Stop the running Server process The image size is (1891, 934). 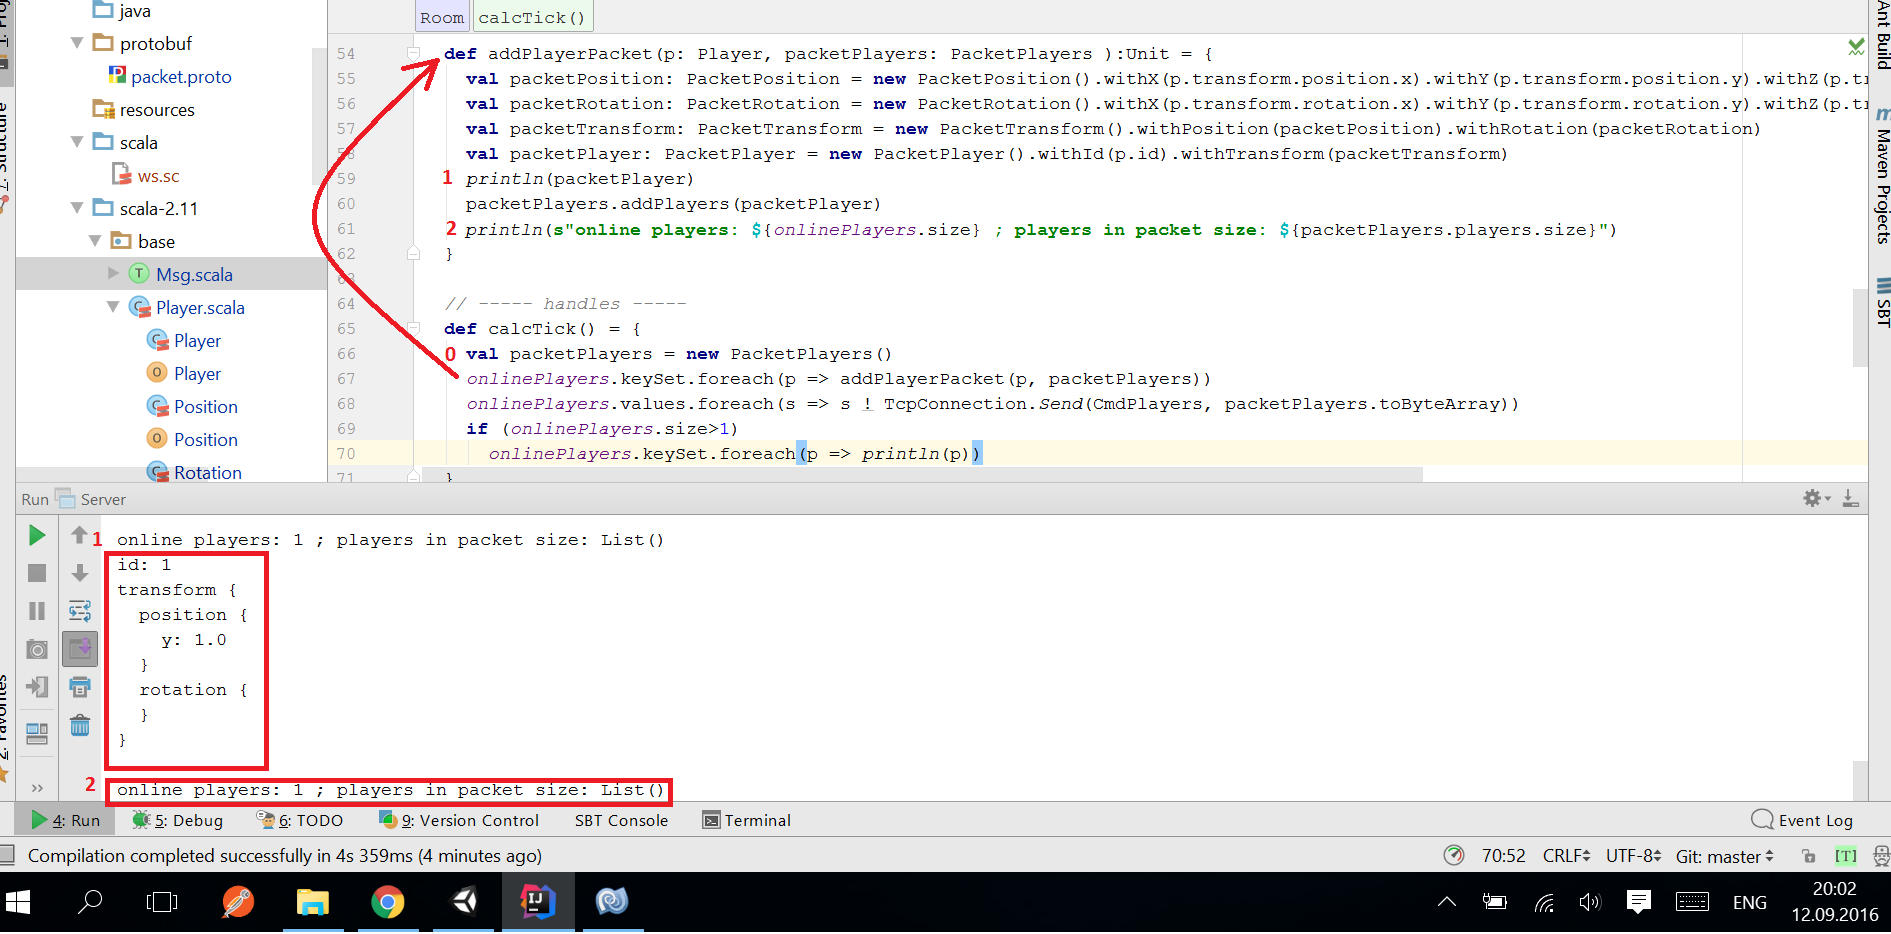[37, 573]
